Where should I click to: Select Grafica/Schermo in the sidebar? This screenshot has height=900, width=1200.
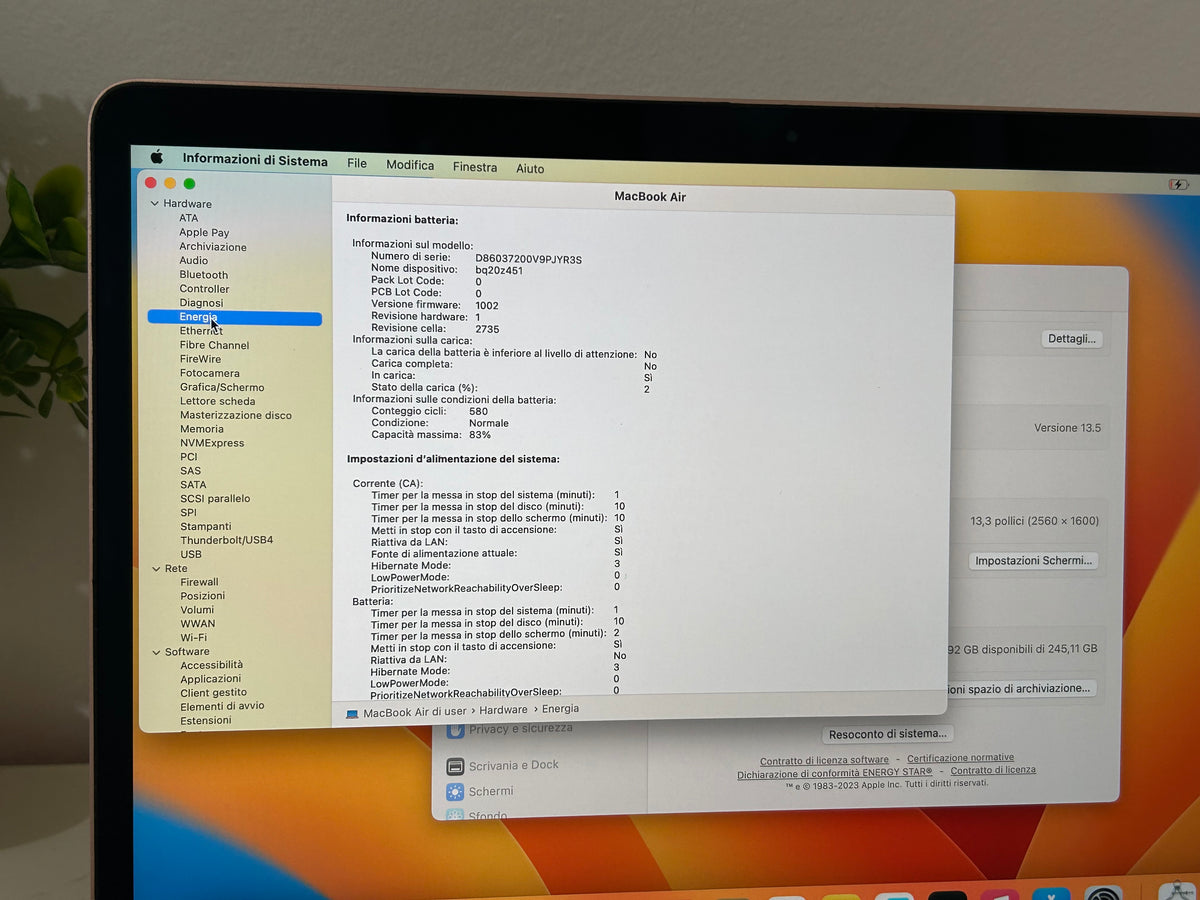[x=222, y=387]
